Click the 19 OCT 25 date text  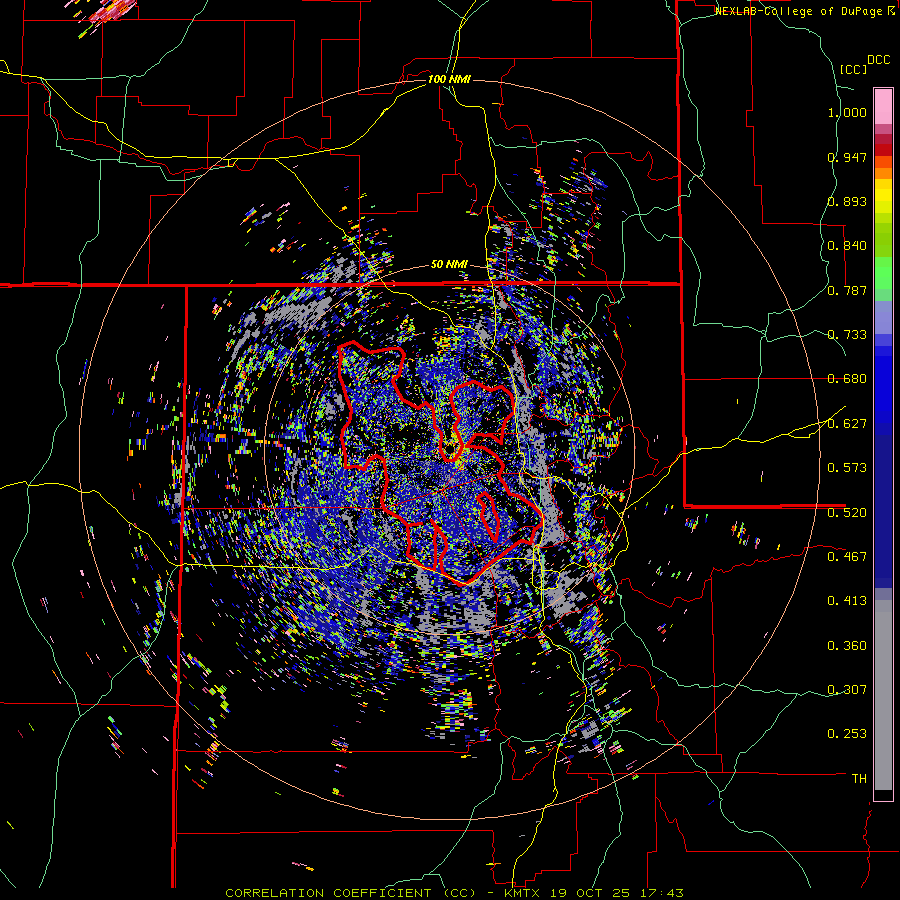pos(590,893)
